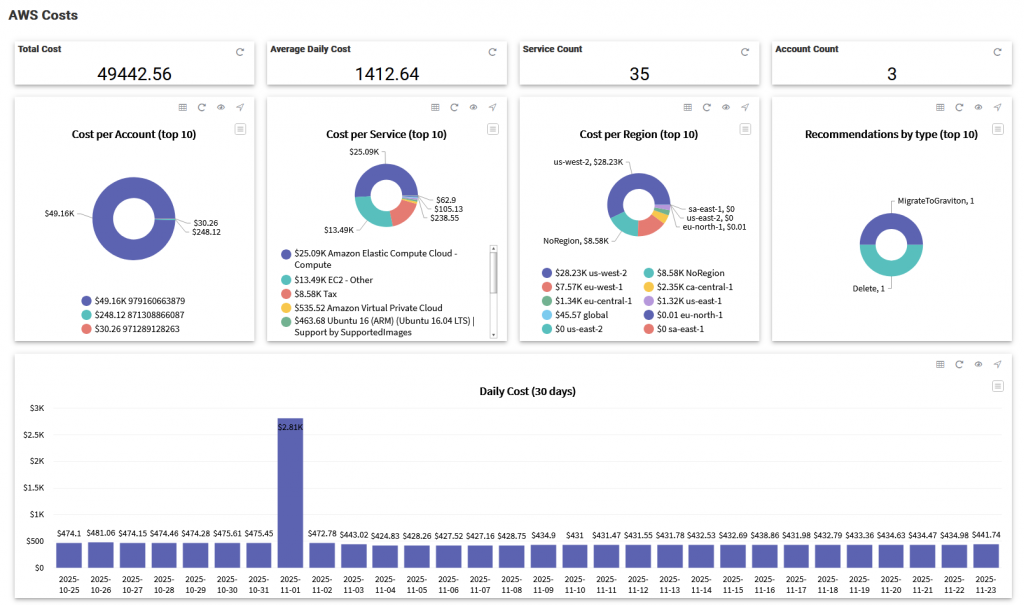Toggle eye visibility icon on Cost per Account

pyautogui.click(x=221, y=107)
